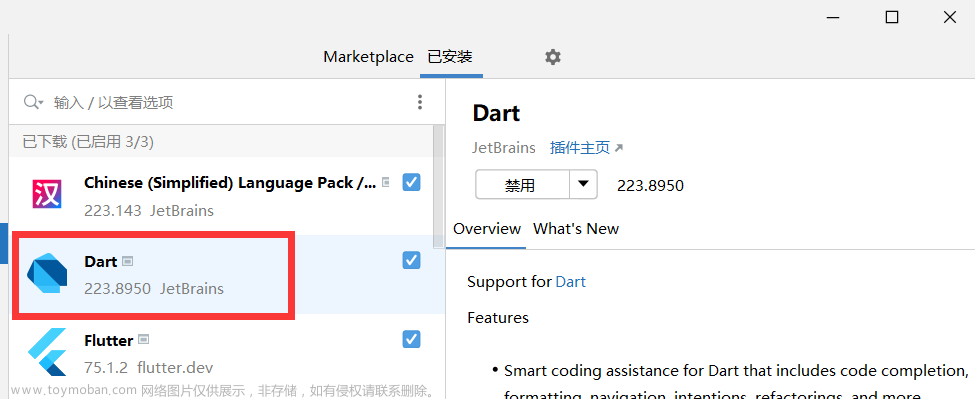Close the window
This screenshot has height=399, width=975.
950,17
